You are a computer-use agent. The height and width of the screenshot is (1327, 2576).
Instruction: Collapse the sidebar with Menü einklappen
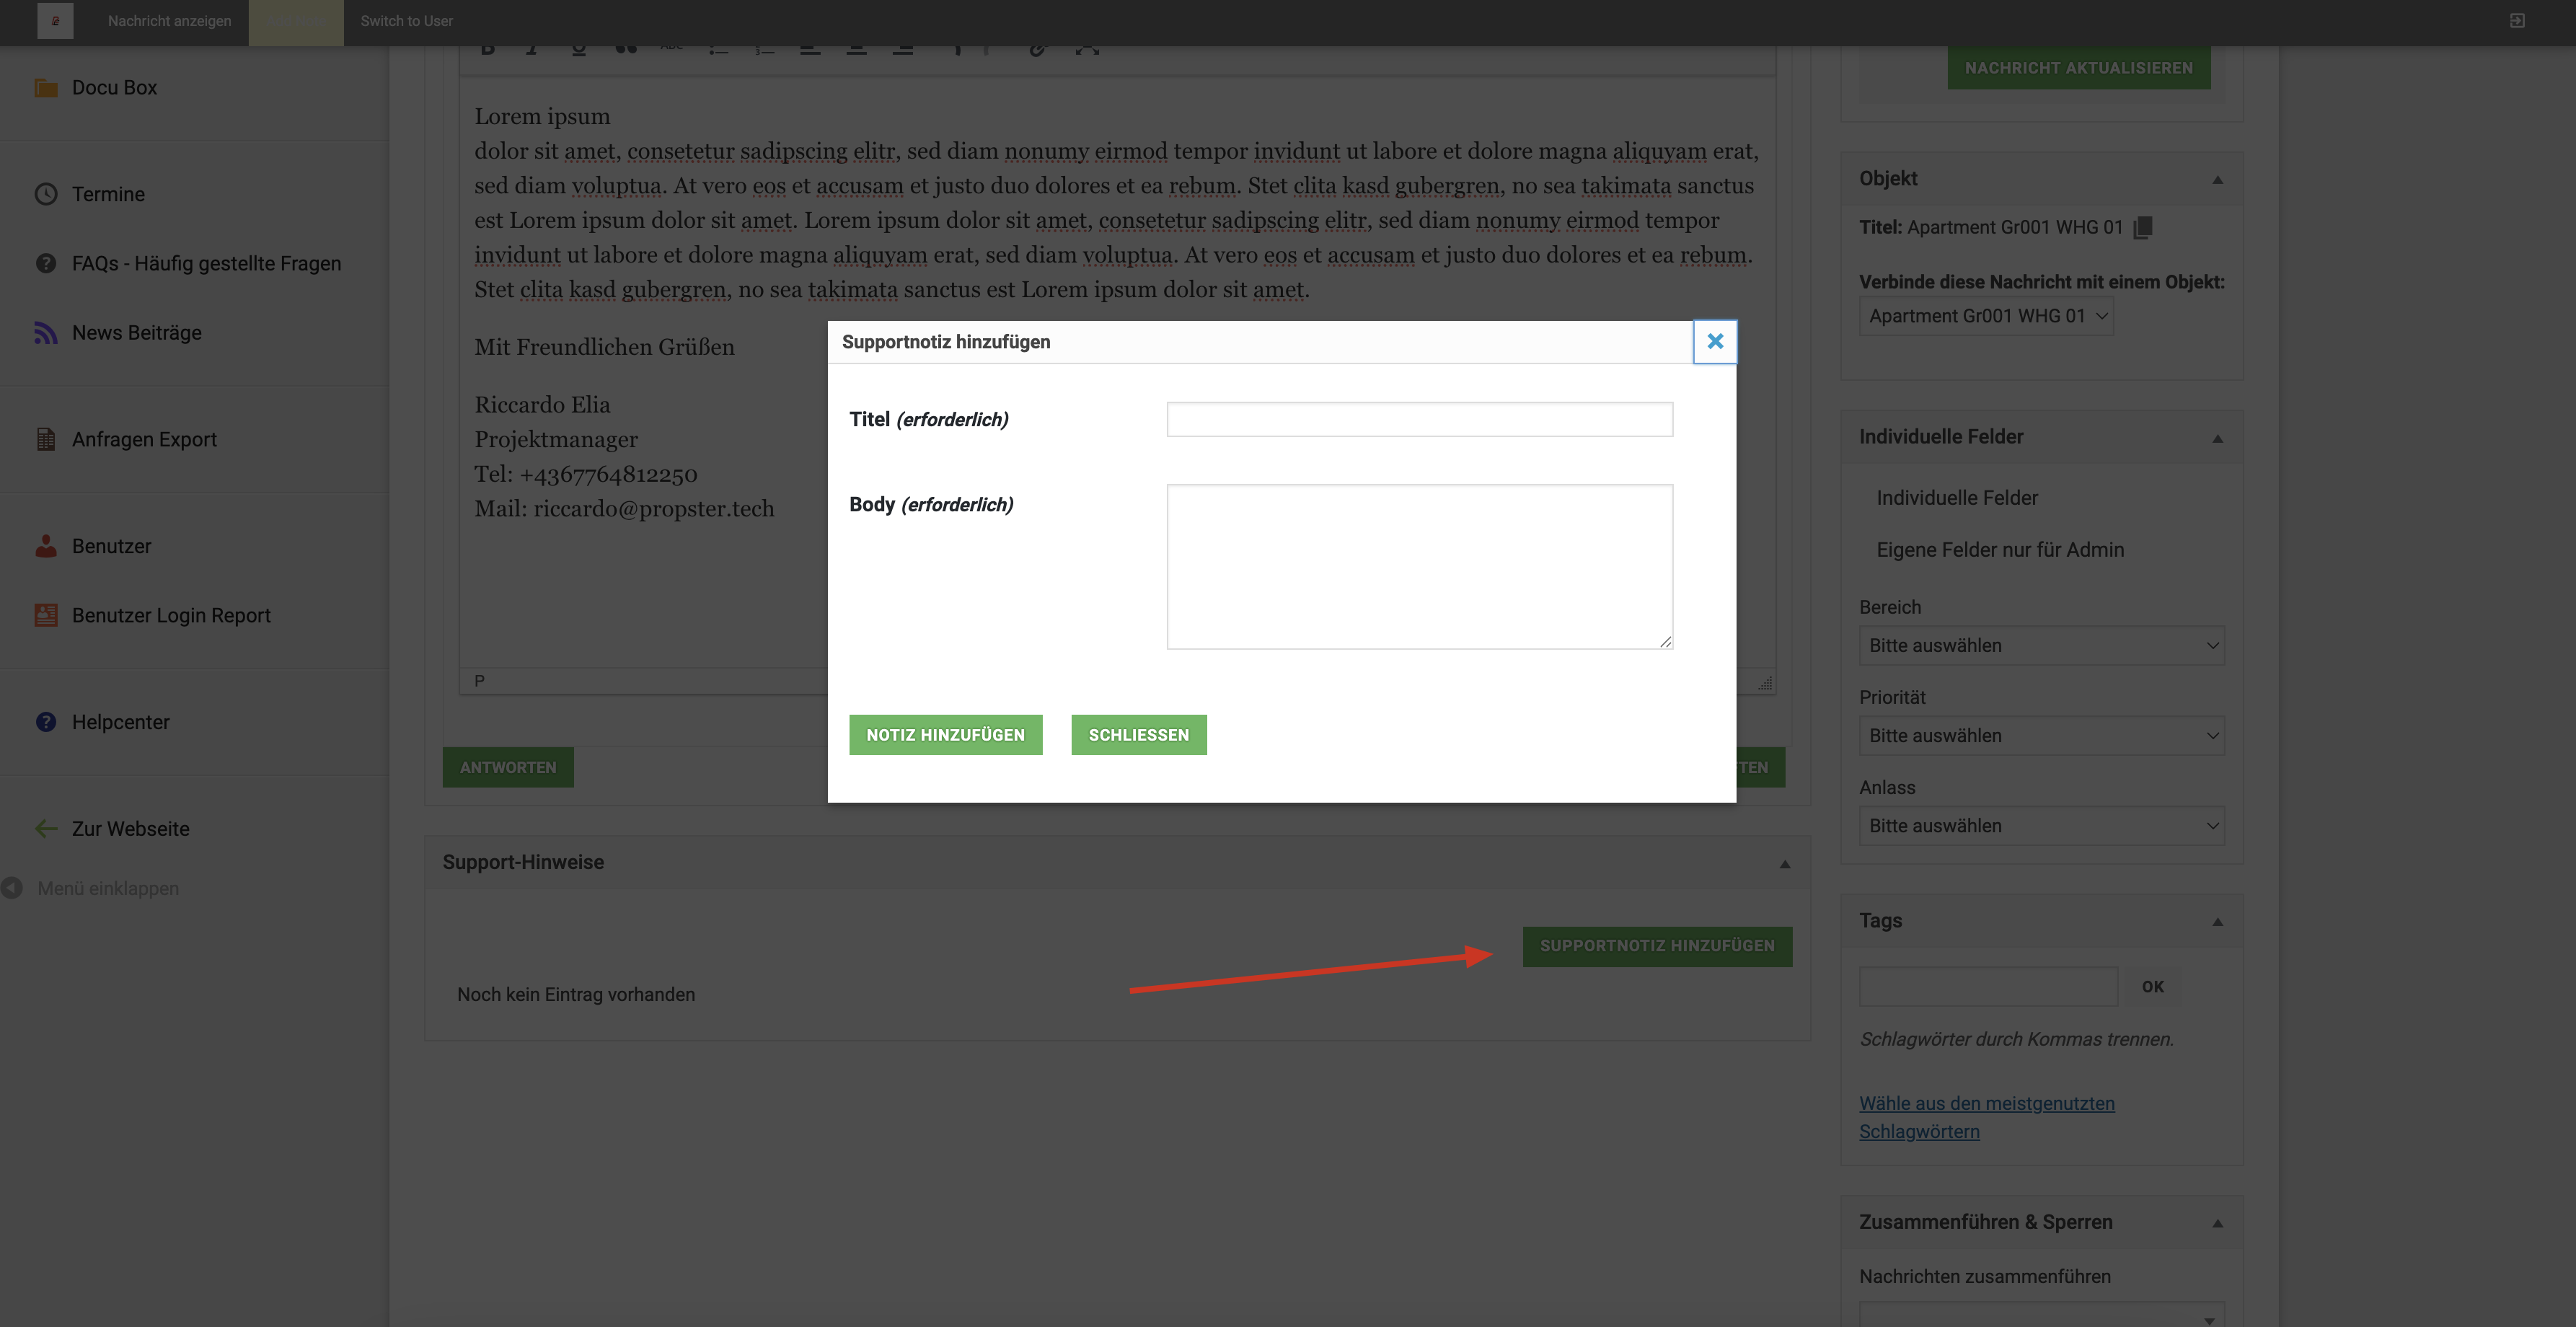pos(107,888)
